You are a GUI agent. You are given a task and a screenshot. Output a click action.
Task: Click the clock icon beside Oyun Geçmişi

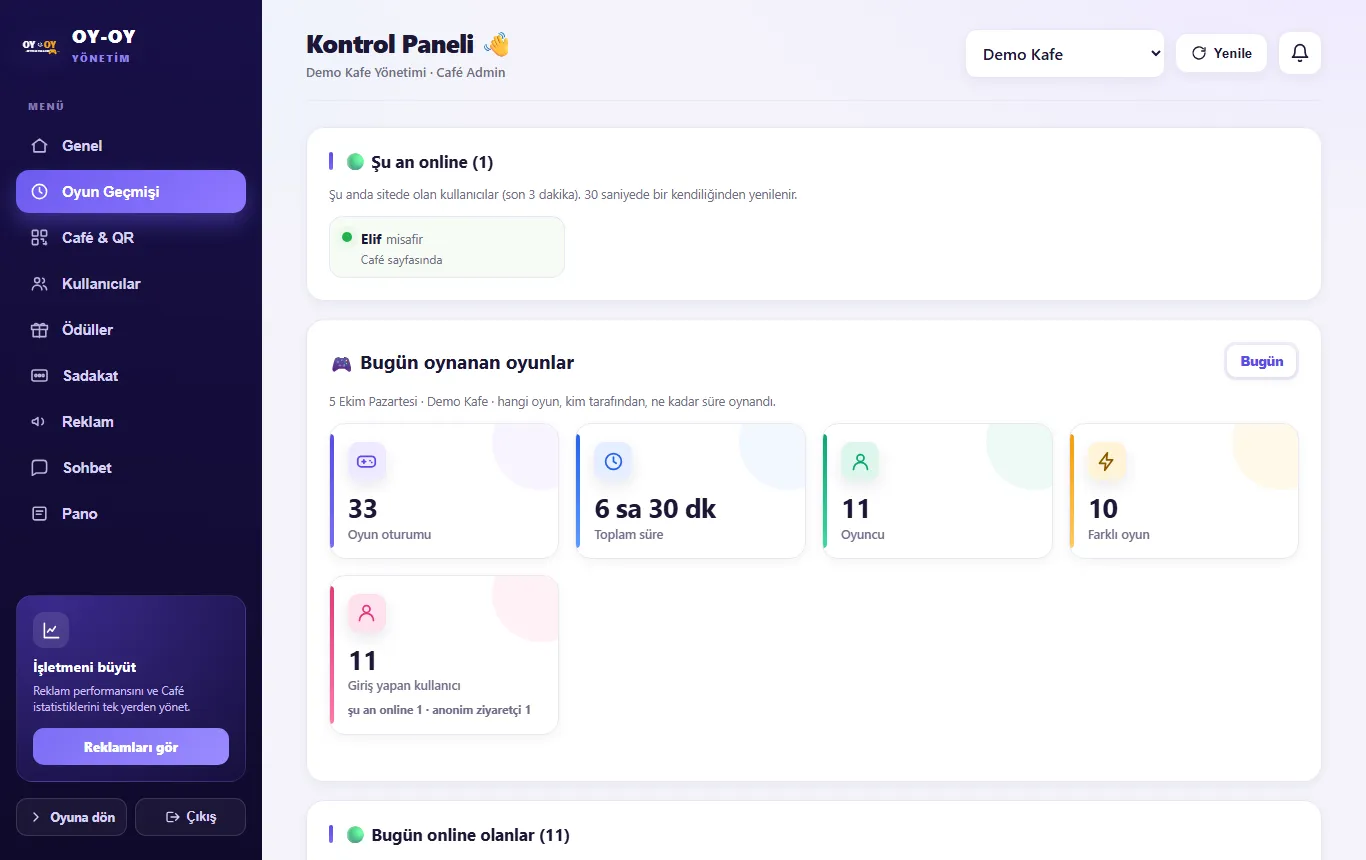click(39, 192)
